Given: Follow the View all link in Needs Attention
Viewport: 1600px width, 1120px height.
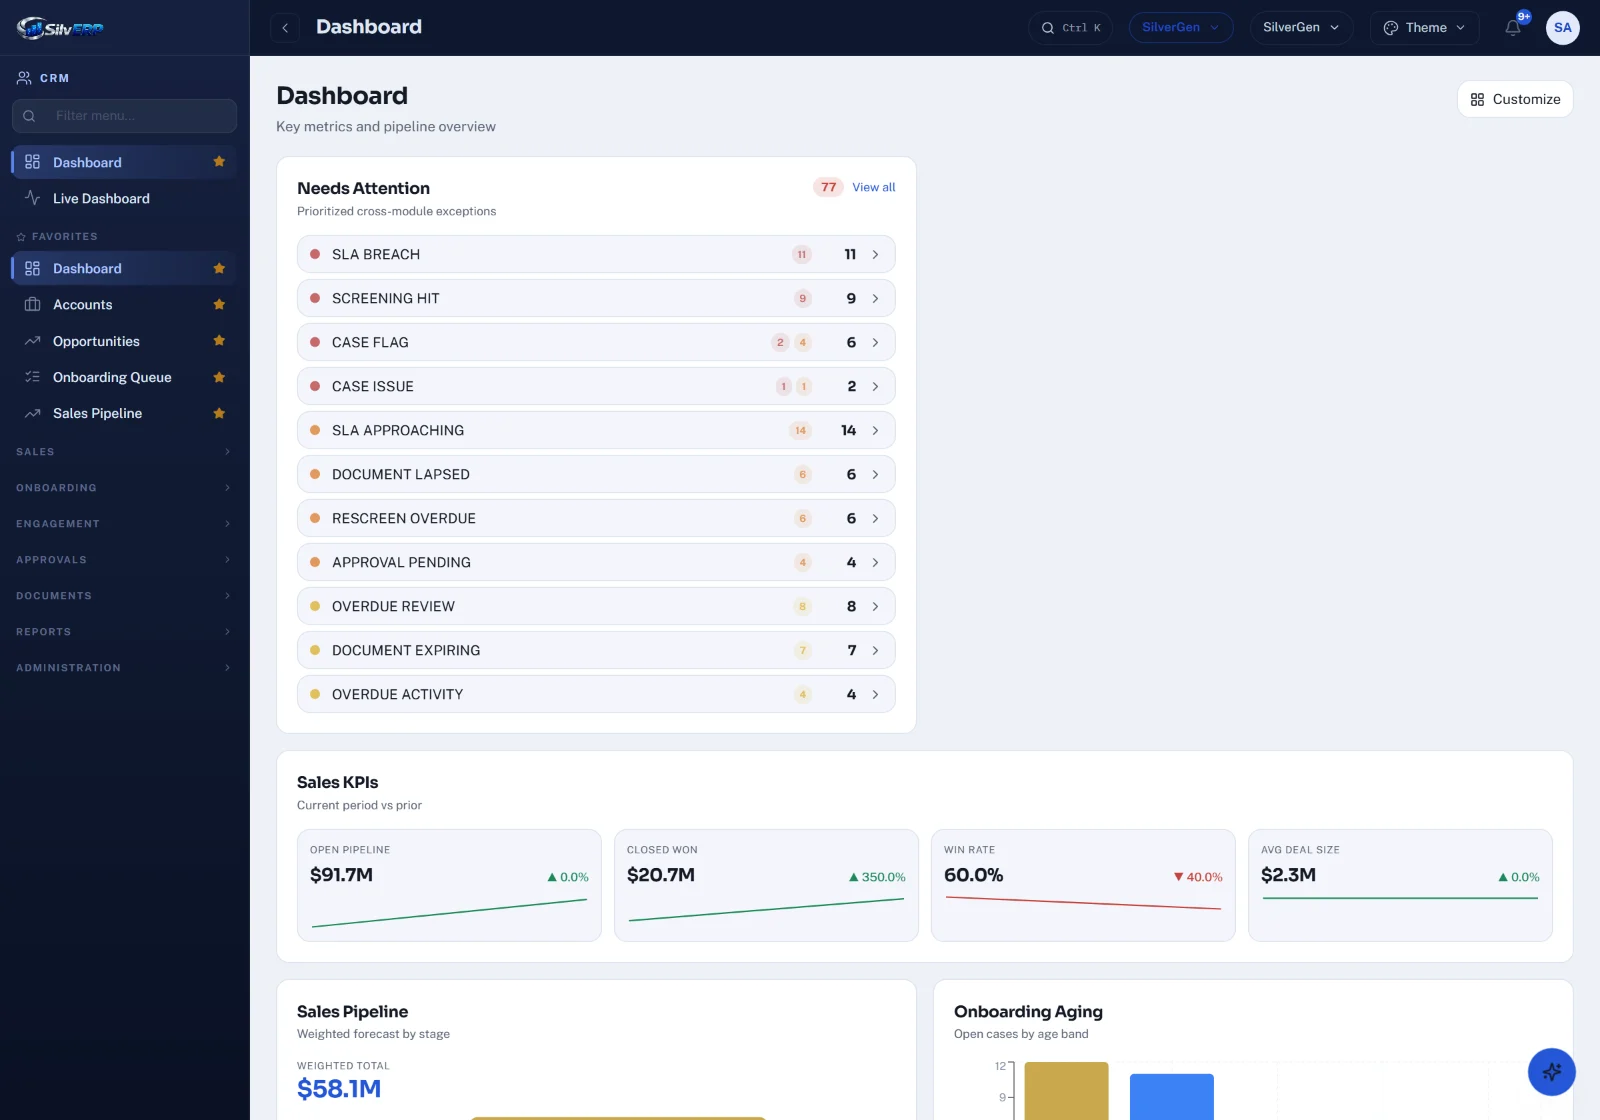Looking at the screenshot, I should click(873, 187).
